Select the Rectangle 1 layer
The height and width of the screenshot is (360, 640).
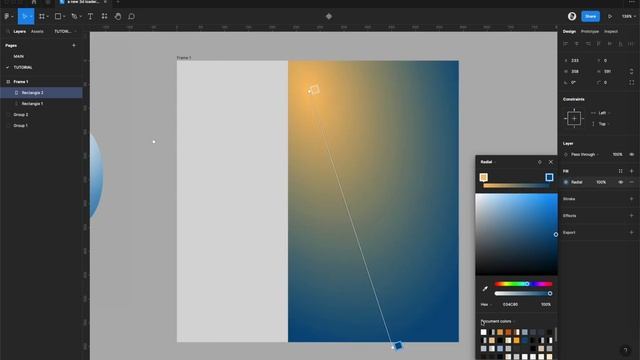click(x=32, y=104)
